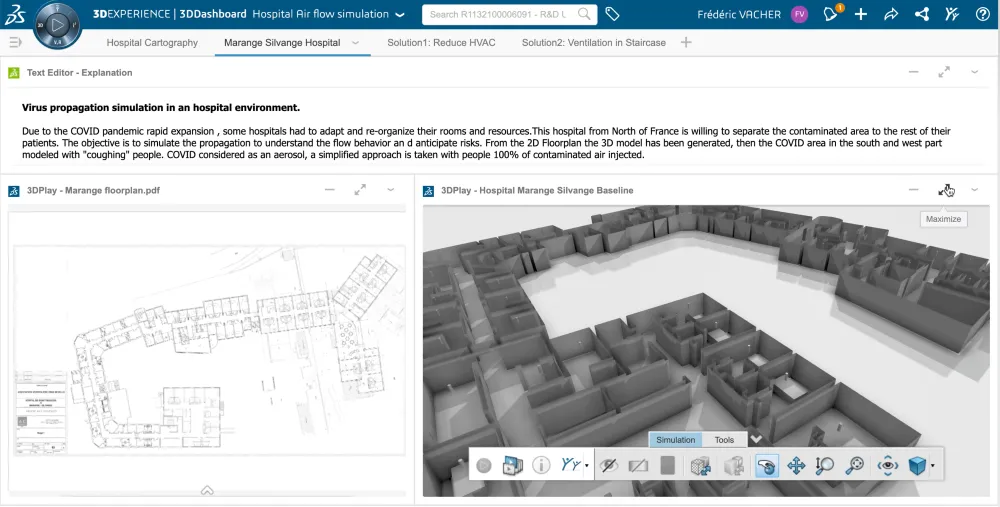The image size is (1000, 507).
Task: Click the blue cube view icon
Action: tap(917, 466)
